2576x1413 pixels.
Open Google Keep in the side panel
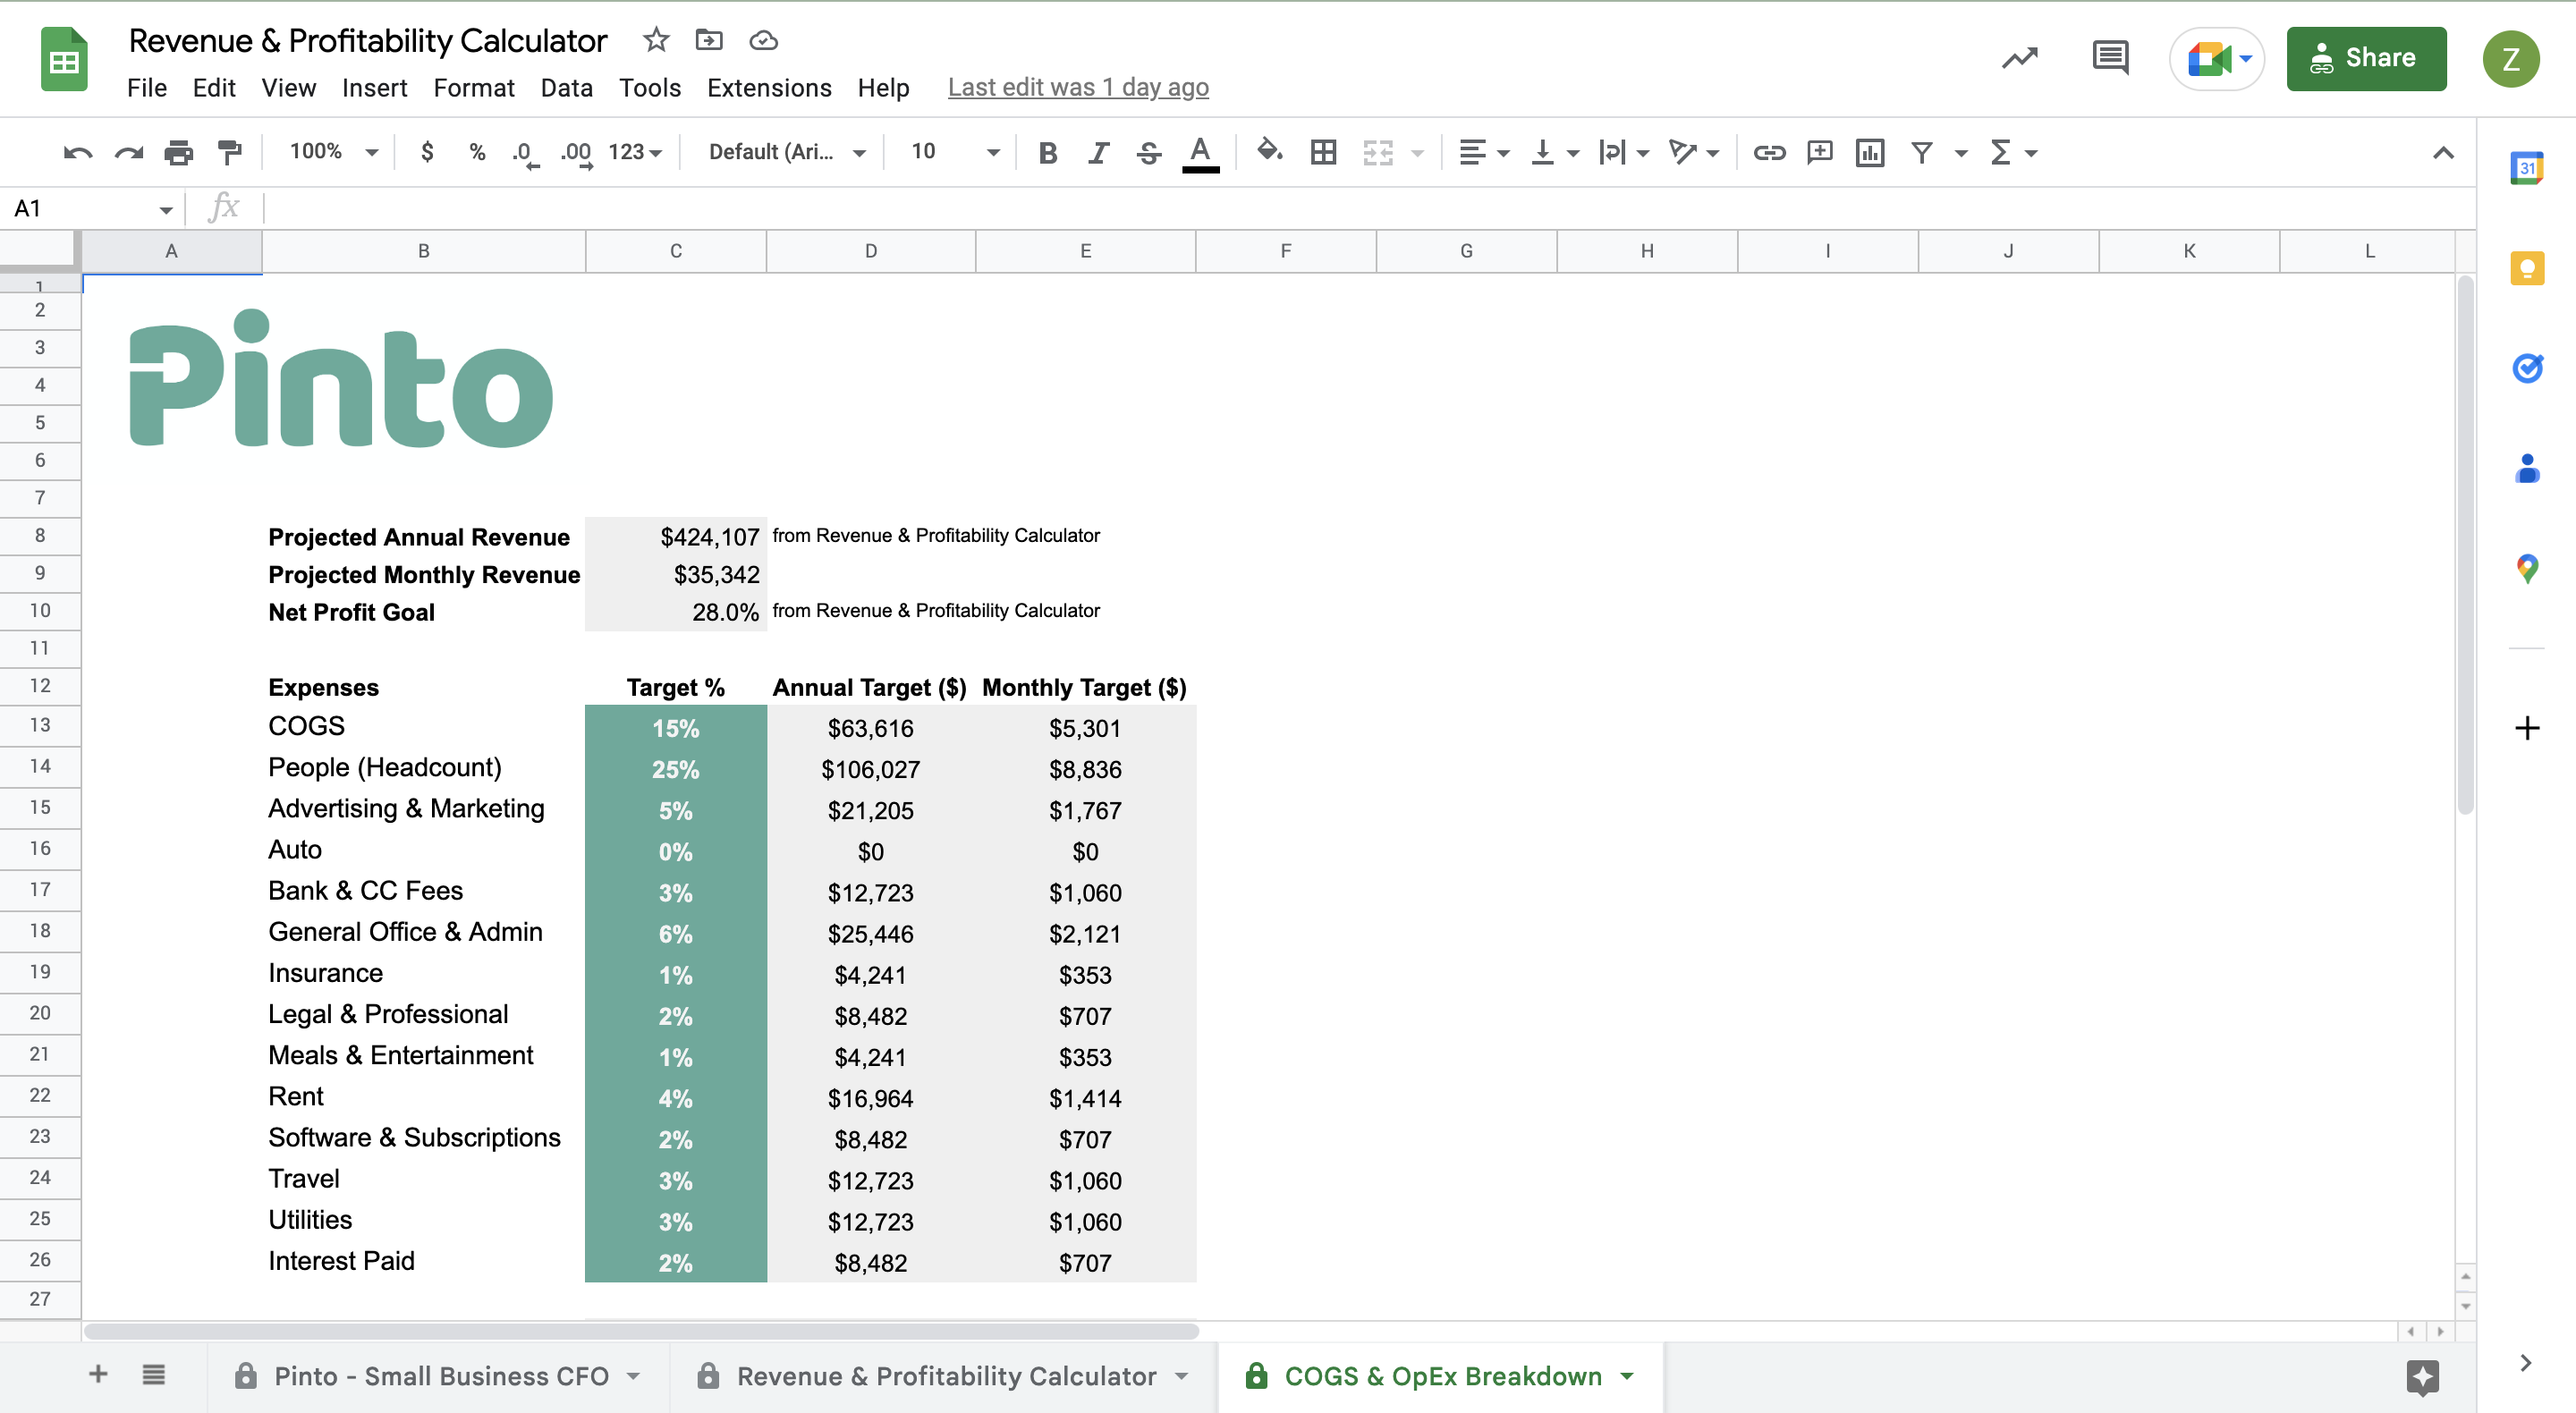pos(2528,268)
